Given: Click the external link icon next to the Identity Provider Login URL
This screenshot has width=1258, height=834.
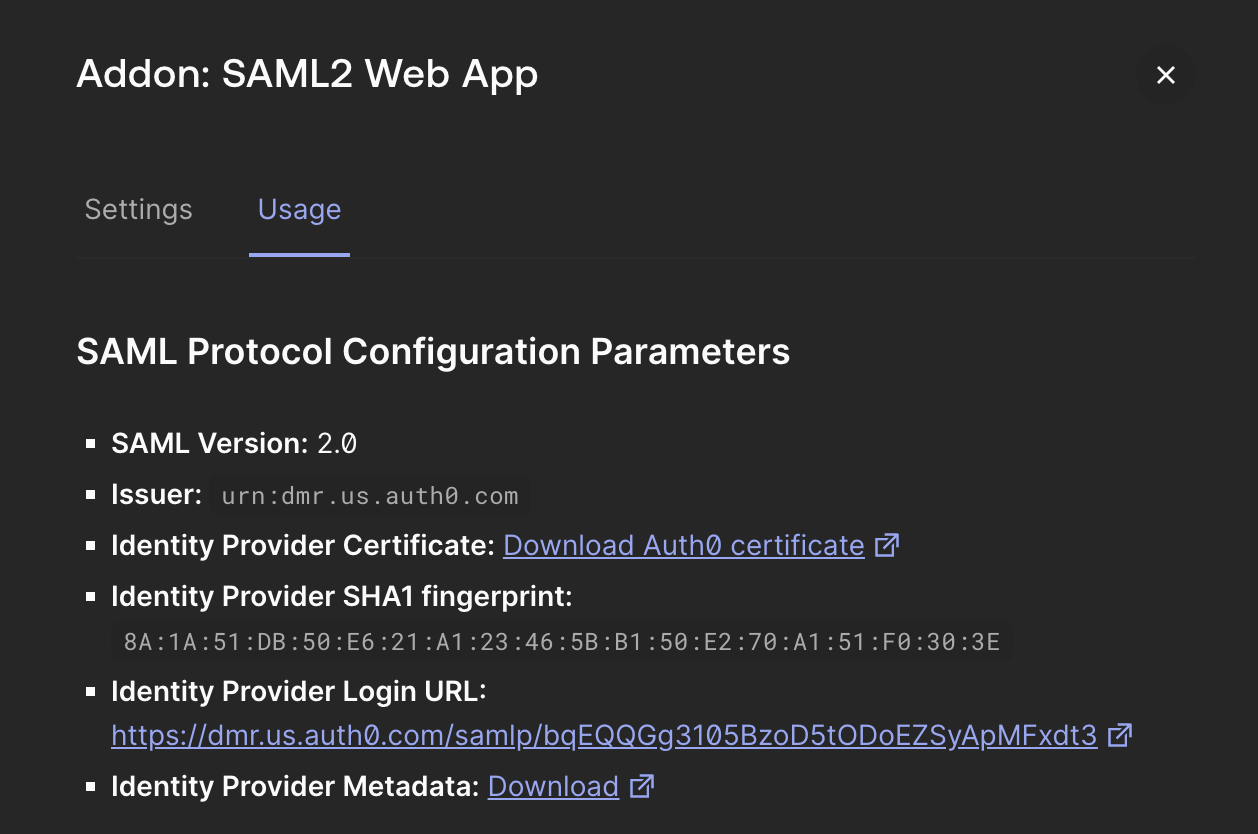Looking at the screenshot, I should pyautogui.click(x=1121, y=734).
